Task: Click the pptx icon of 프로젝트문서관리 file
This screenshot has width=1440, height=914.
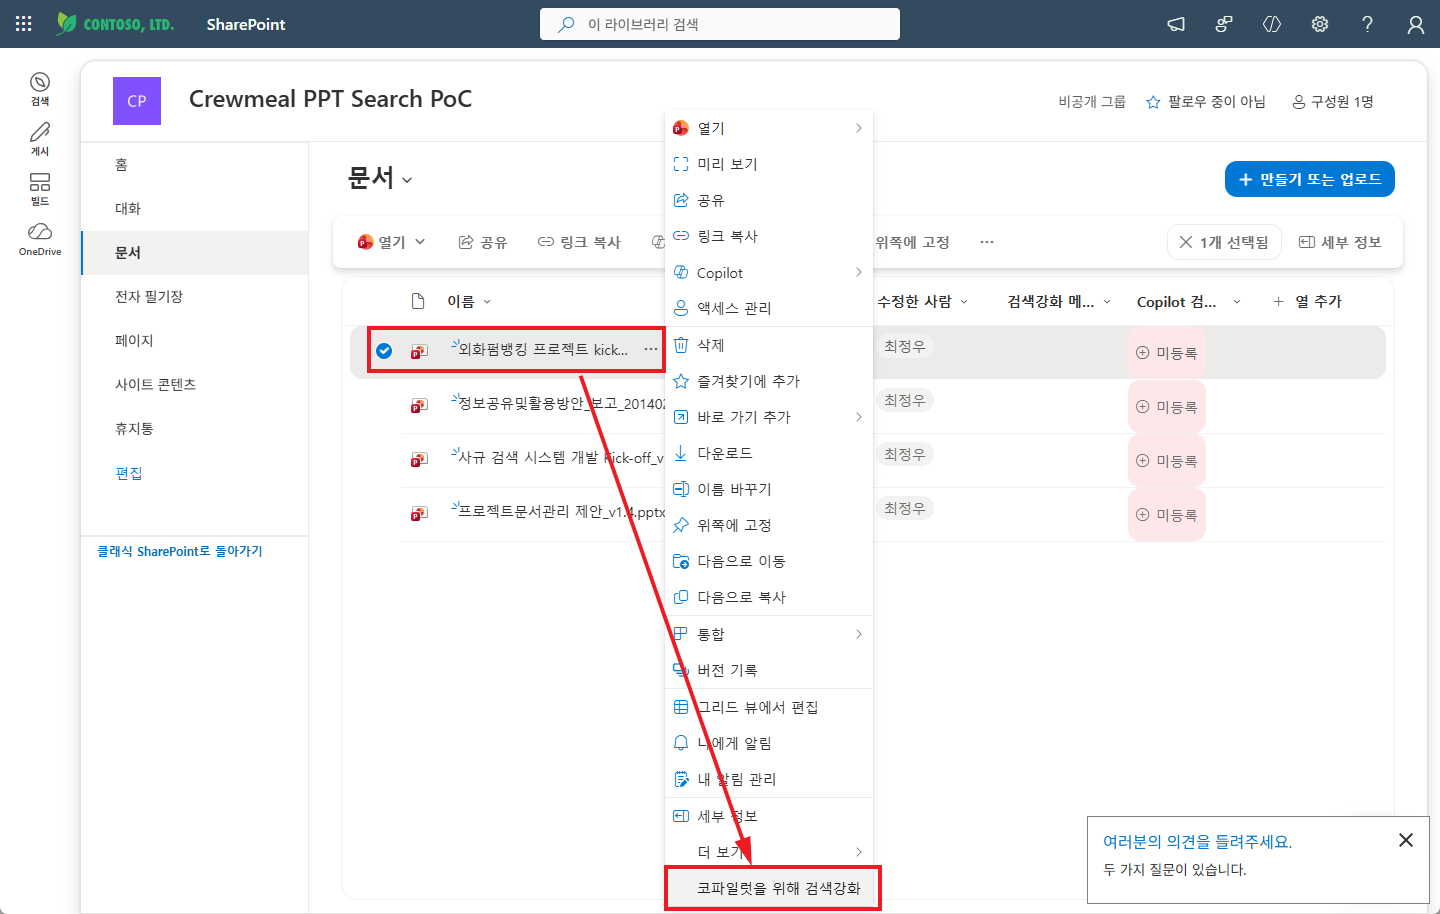Action: 419,513
